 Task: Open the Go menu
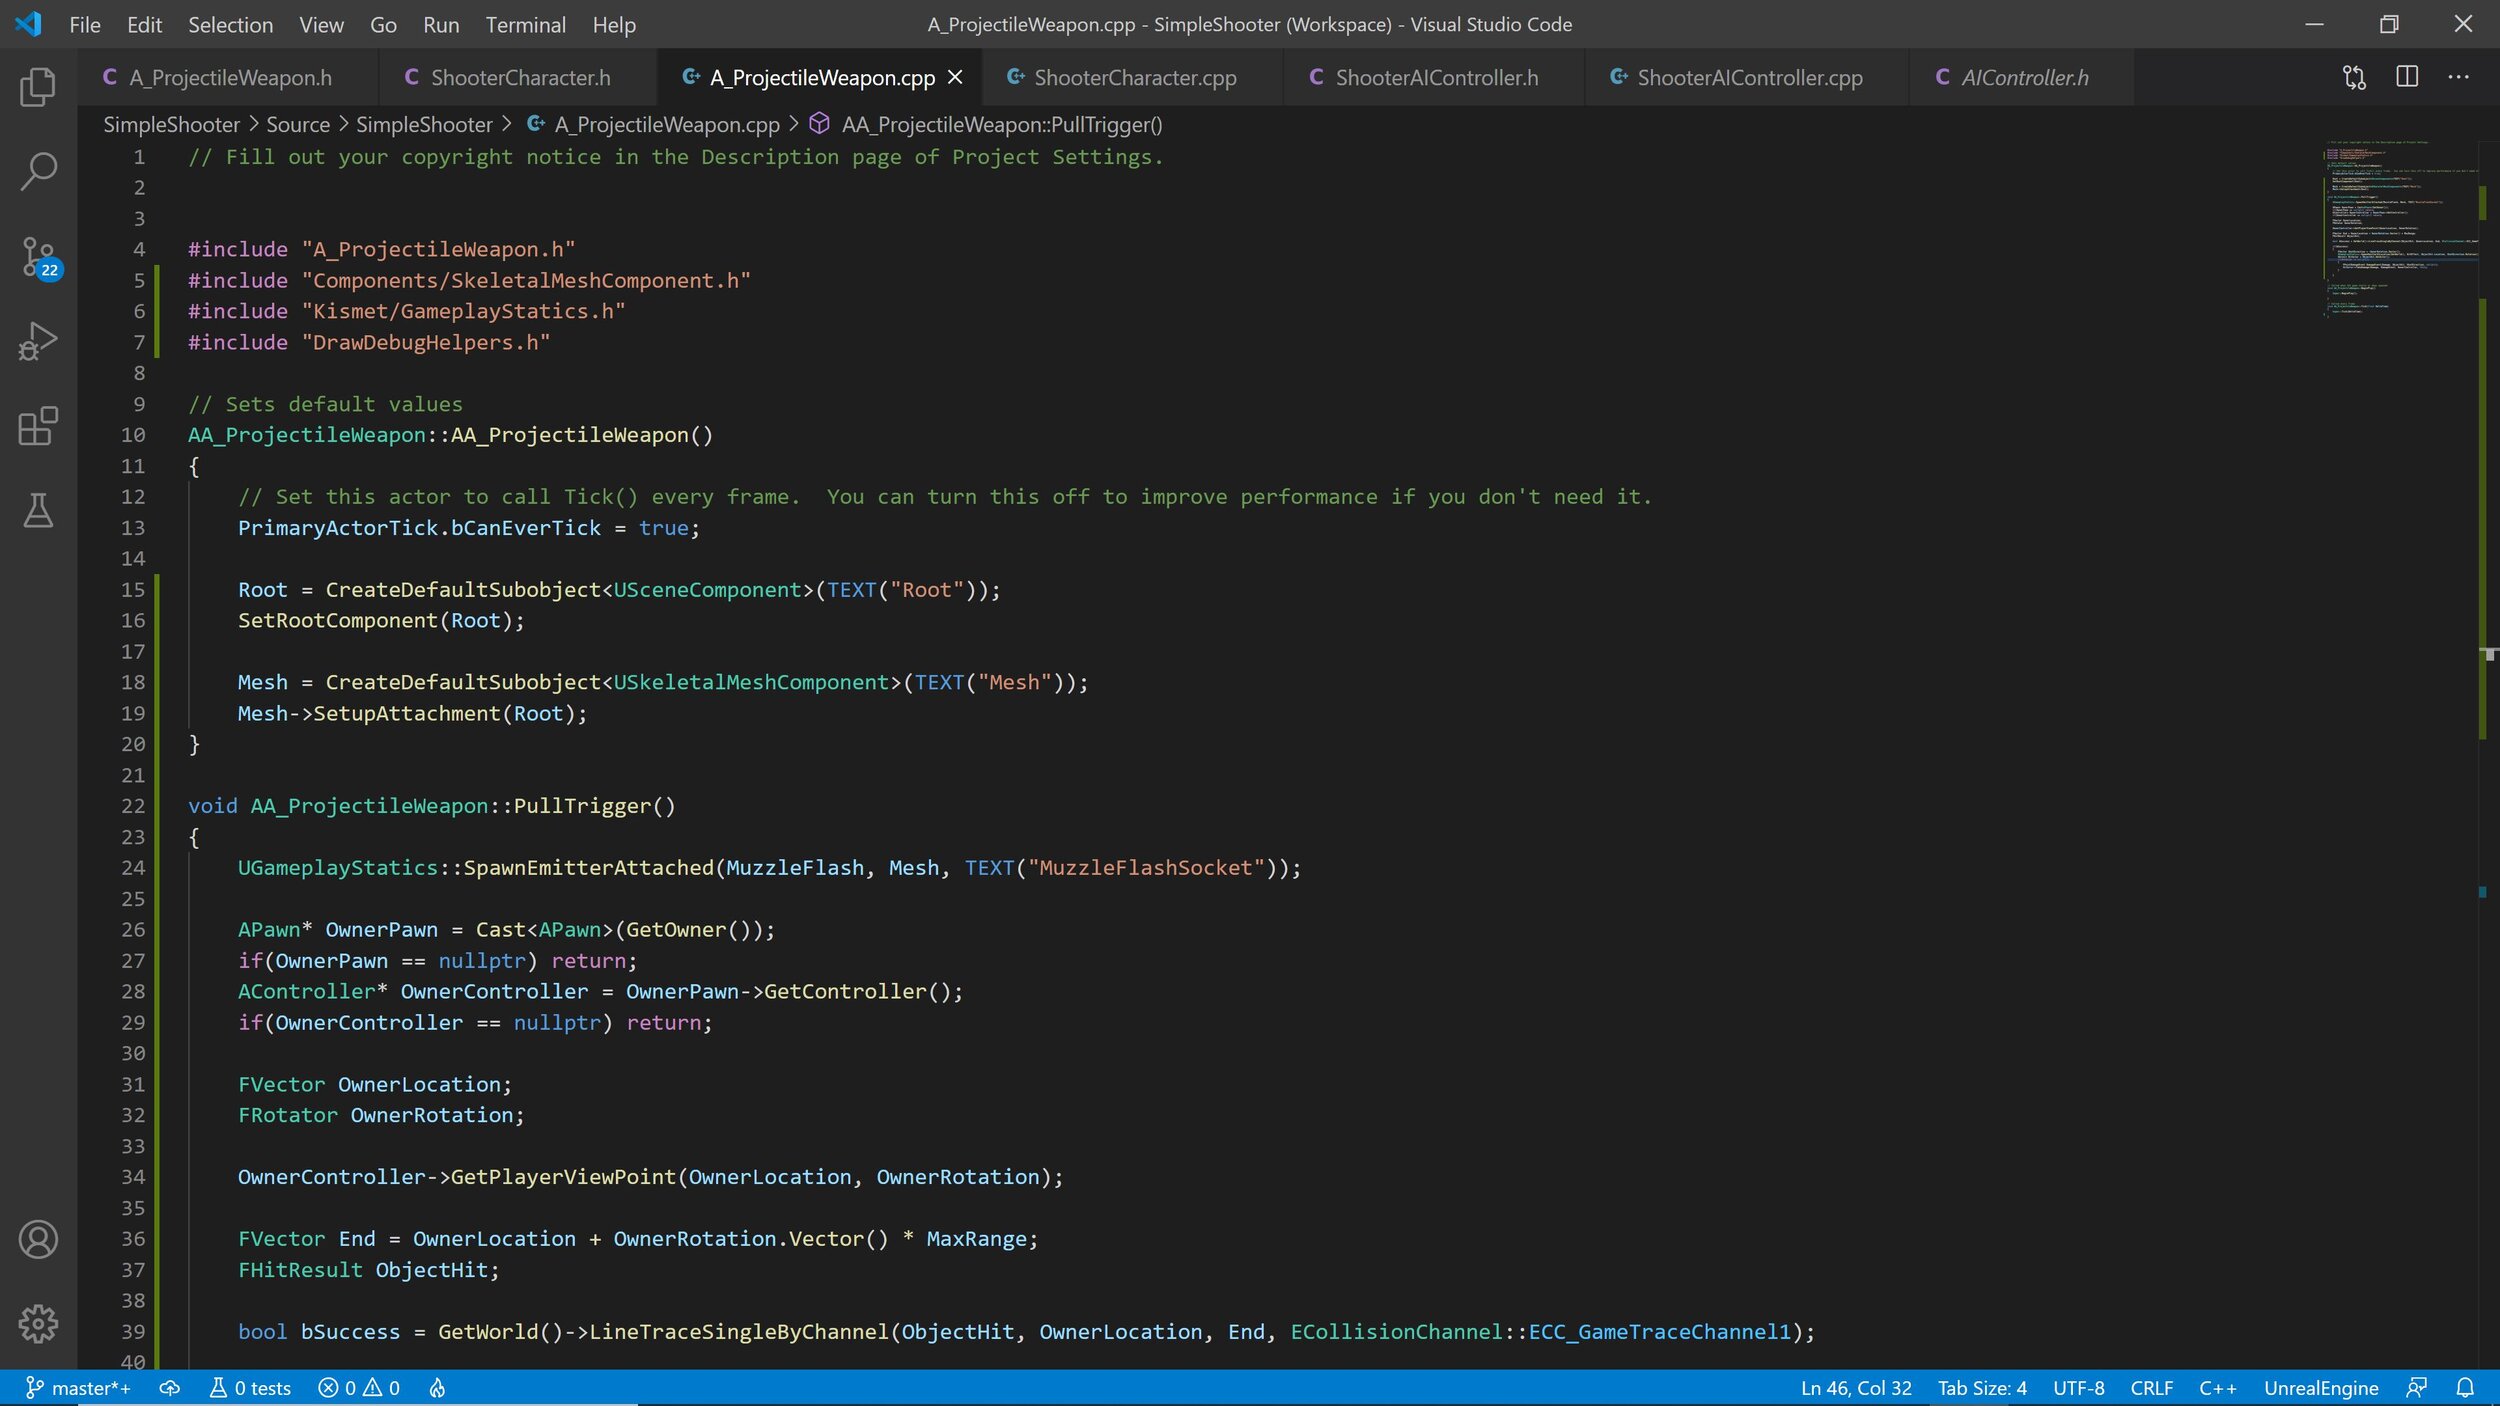pyautogui.click(x=383, y=24)
